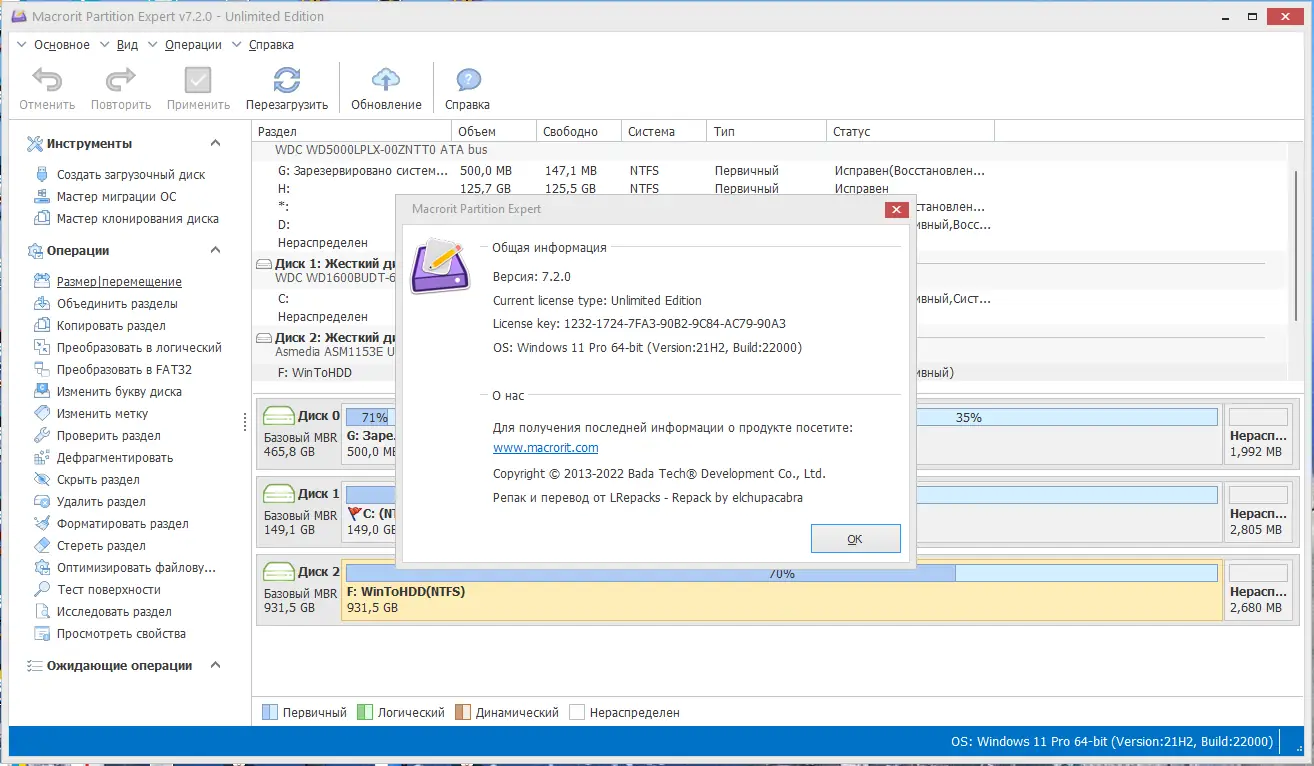Click the Первичный legend color swatch
The width and height of the screenshot is (1314, 766).
click(x=269, y=713)
